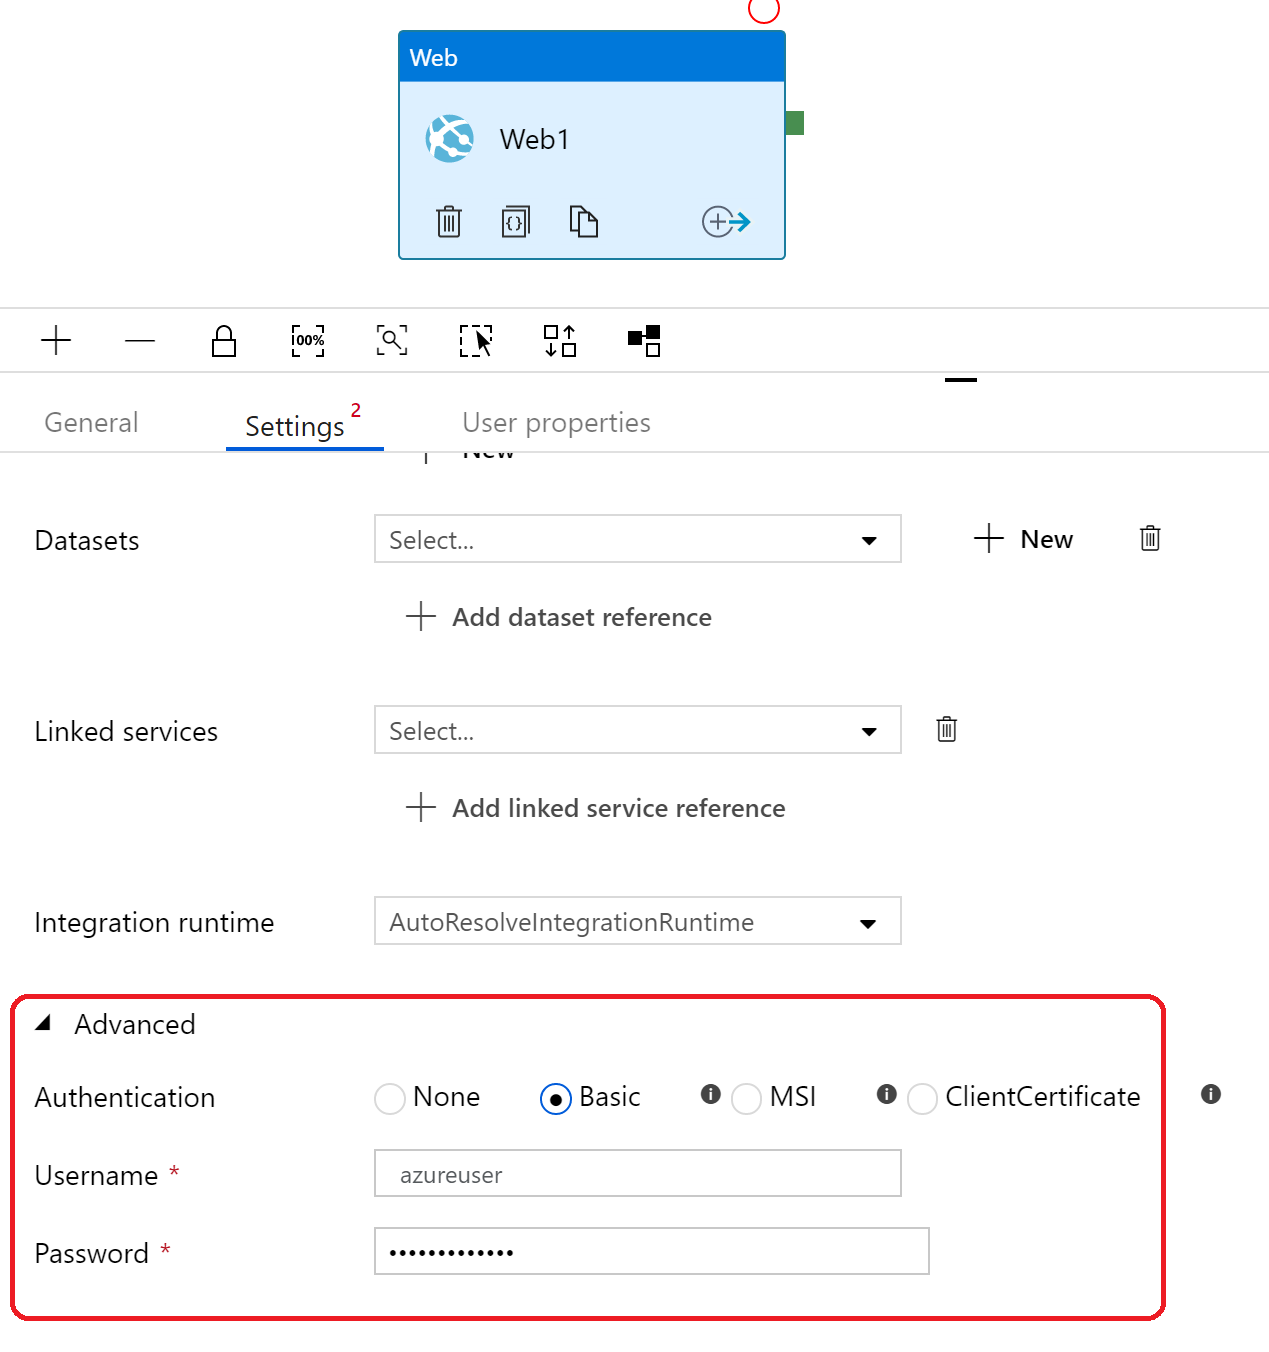The height and width of the screenshot is (1352, 1269).
Task: Click the Web1 activity name
Action: [x=535, y=139]
